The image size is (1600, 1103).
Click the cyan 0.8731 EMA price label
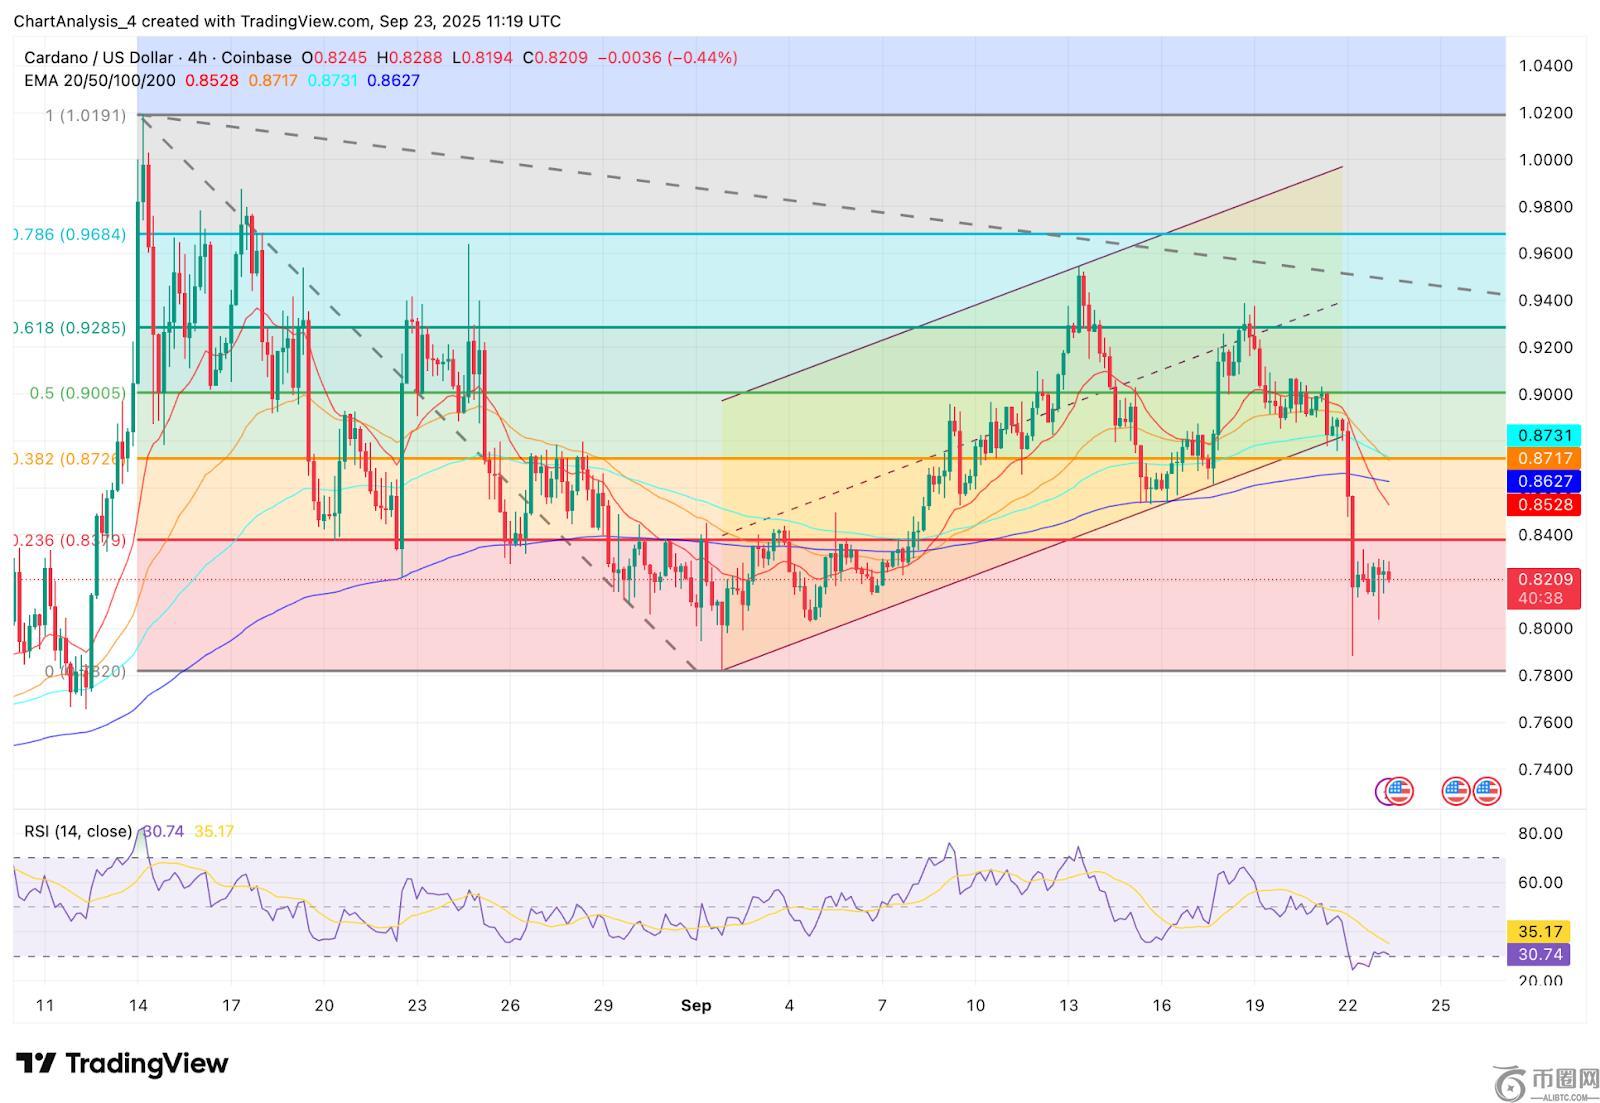[x=1545, y=436]
